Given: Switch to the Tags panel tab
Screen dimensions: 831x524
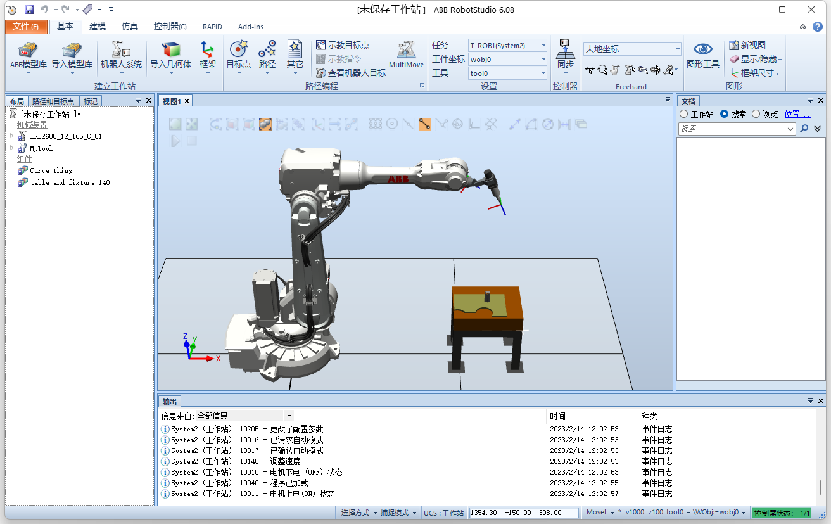Looking at the screenshot, I should pyautogui.click(x=90, y=101).
